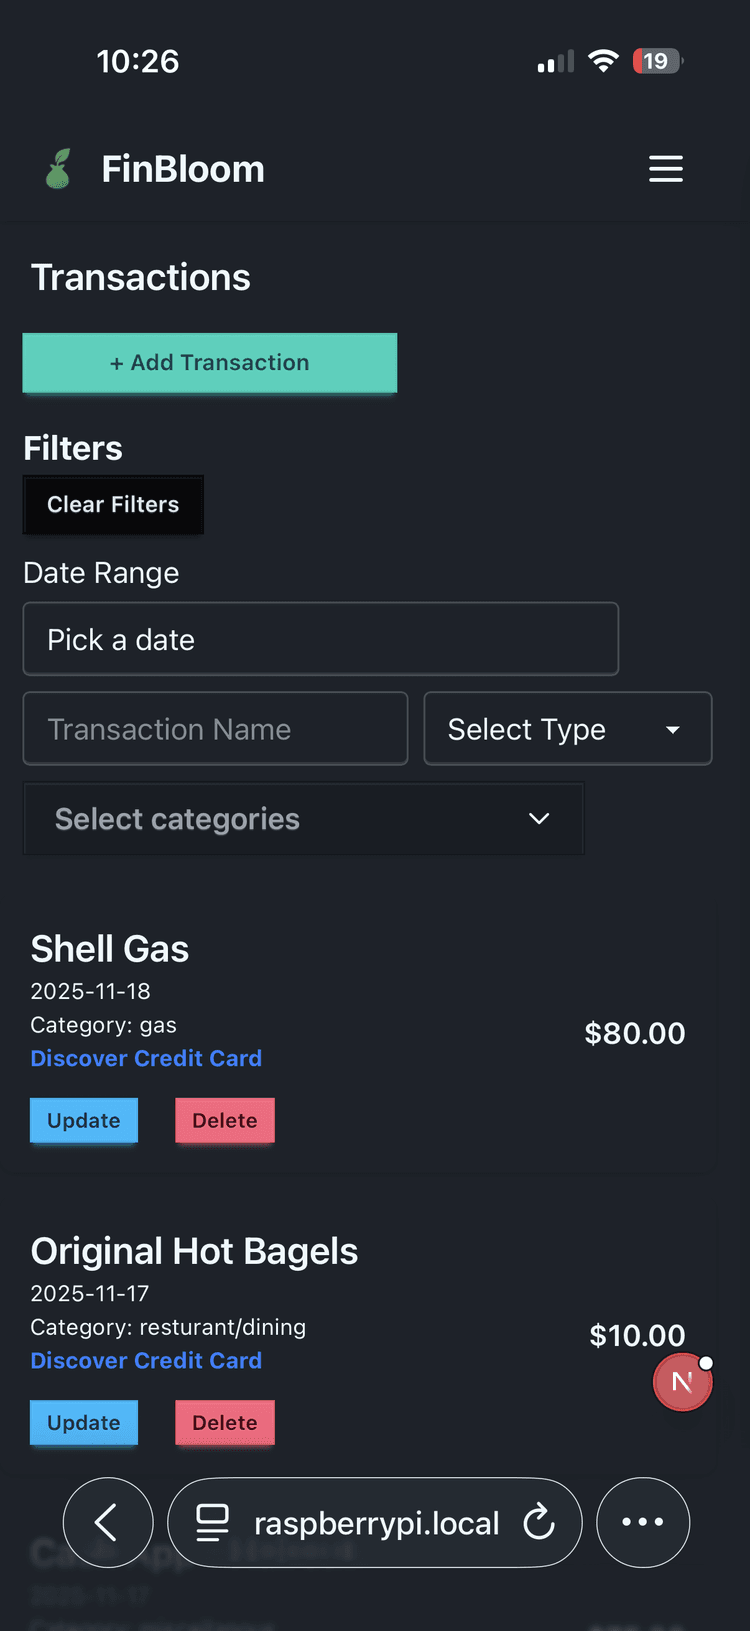The image size is (750, 1631).
Task: Select the Transactions heading
Action: coord(140,277)
